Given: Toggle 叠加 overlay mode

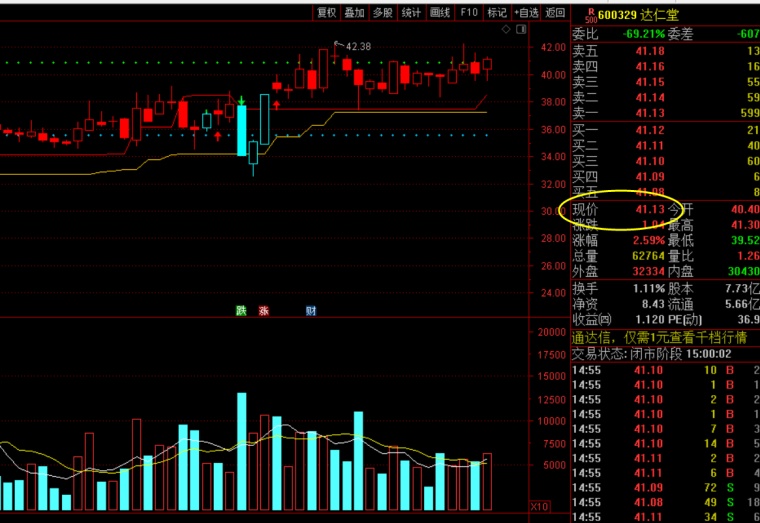Looking at the screenshot, I should tap(354, 13).
